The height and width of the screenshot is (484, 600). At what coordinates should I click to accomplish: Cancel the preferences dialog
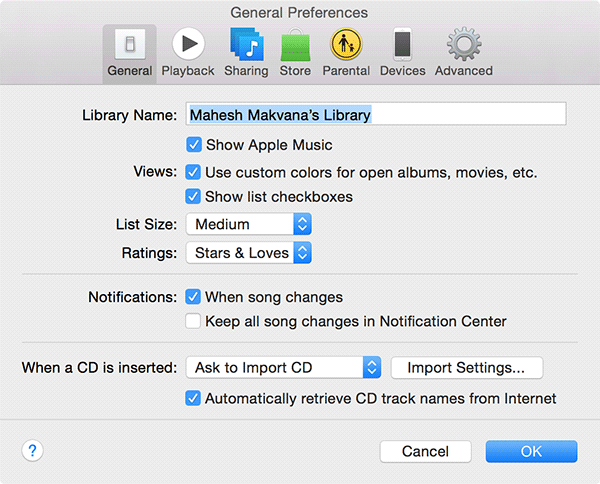(426, 451)
